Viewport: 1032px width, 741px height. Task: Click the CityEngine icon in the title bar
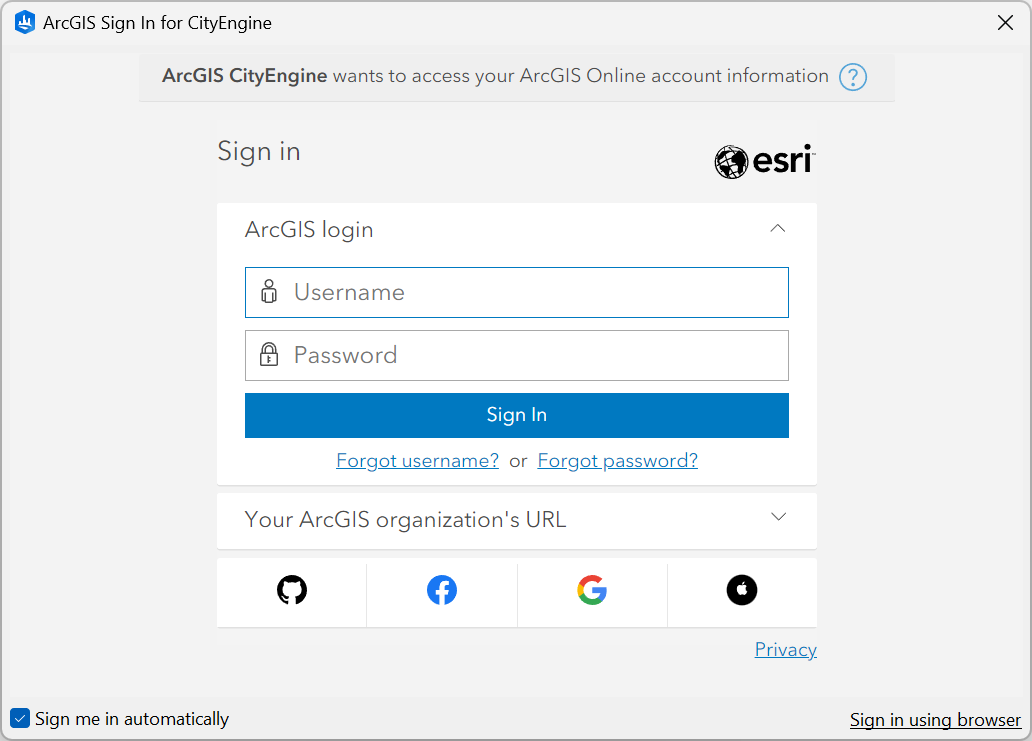[x=24, y=22]
